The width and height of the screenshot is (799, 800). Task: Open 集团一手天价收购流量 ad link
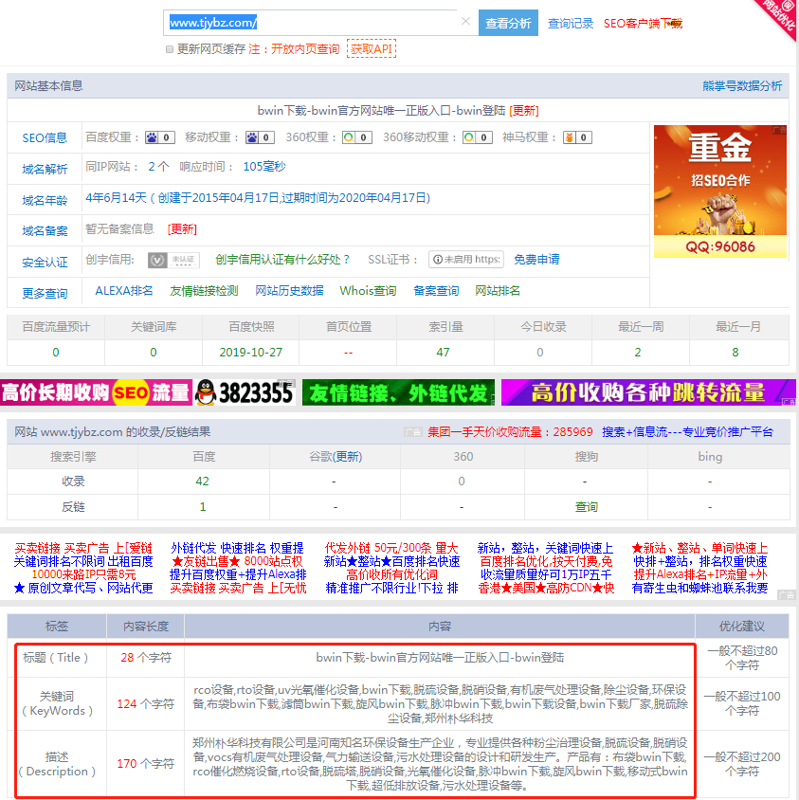(510, 432)
